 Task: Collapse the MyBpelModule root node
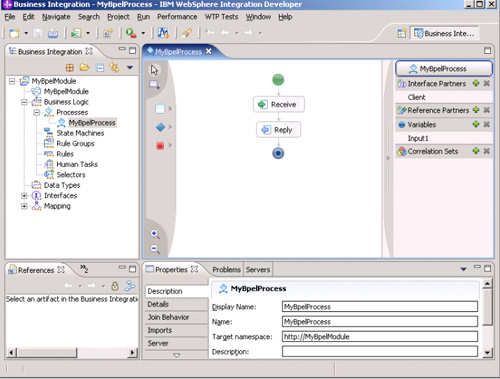[x=12, y=81]
